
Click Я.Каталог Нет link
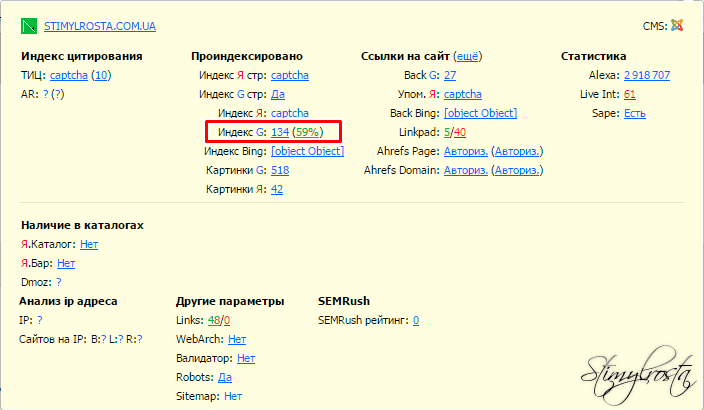pyautogui.click(x=89, y=244)
